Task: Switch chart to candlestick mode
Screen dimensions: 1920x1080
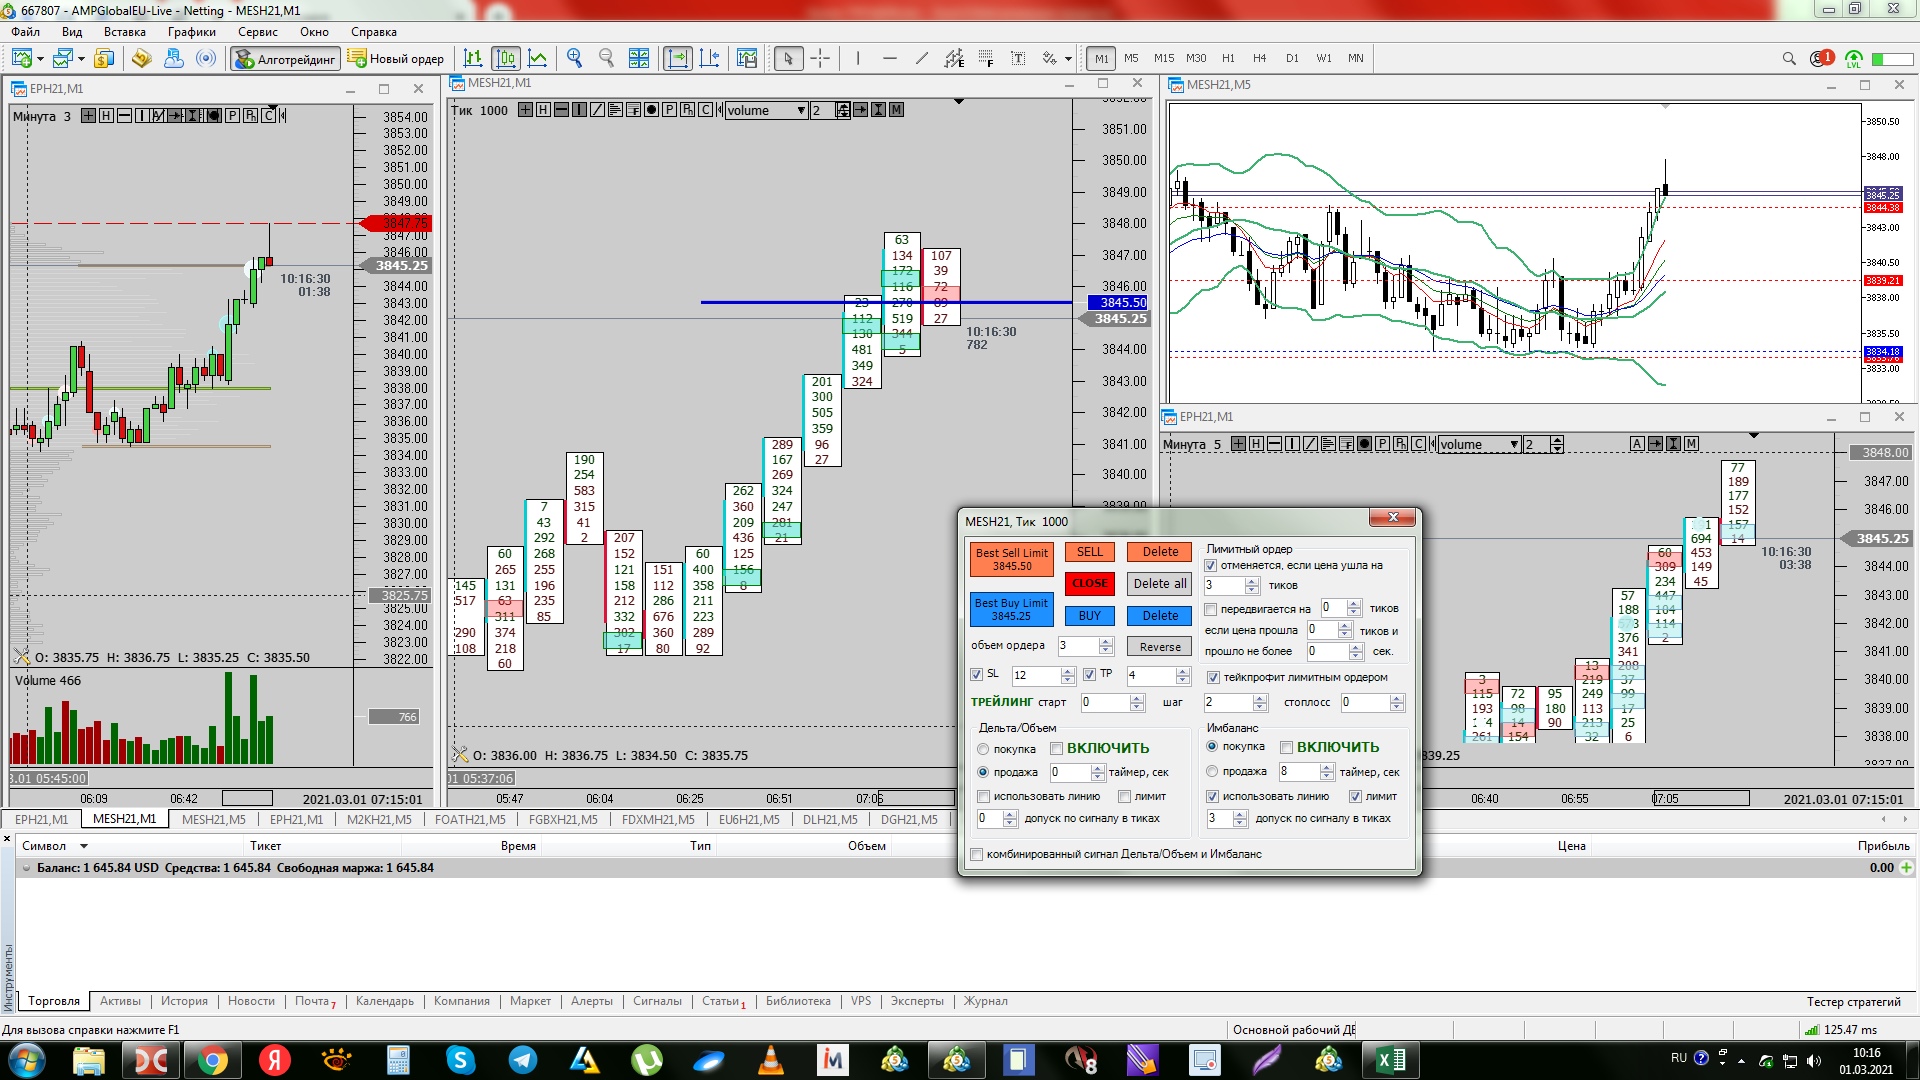Action: pyautogui.click(x=506, y=58)
